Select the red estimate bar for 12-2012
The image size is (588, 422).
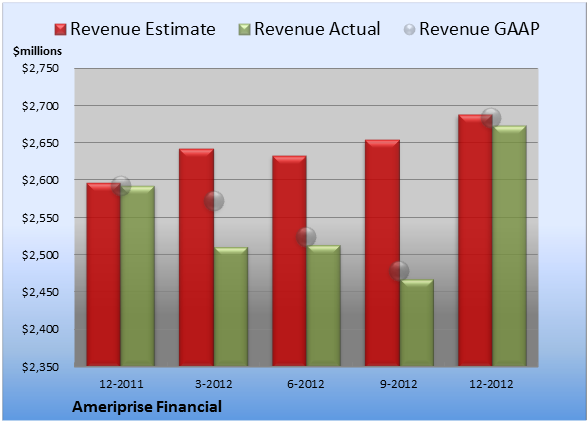(x=475, y=240)
